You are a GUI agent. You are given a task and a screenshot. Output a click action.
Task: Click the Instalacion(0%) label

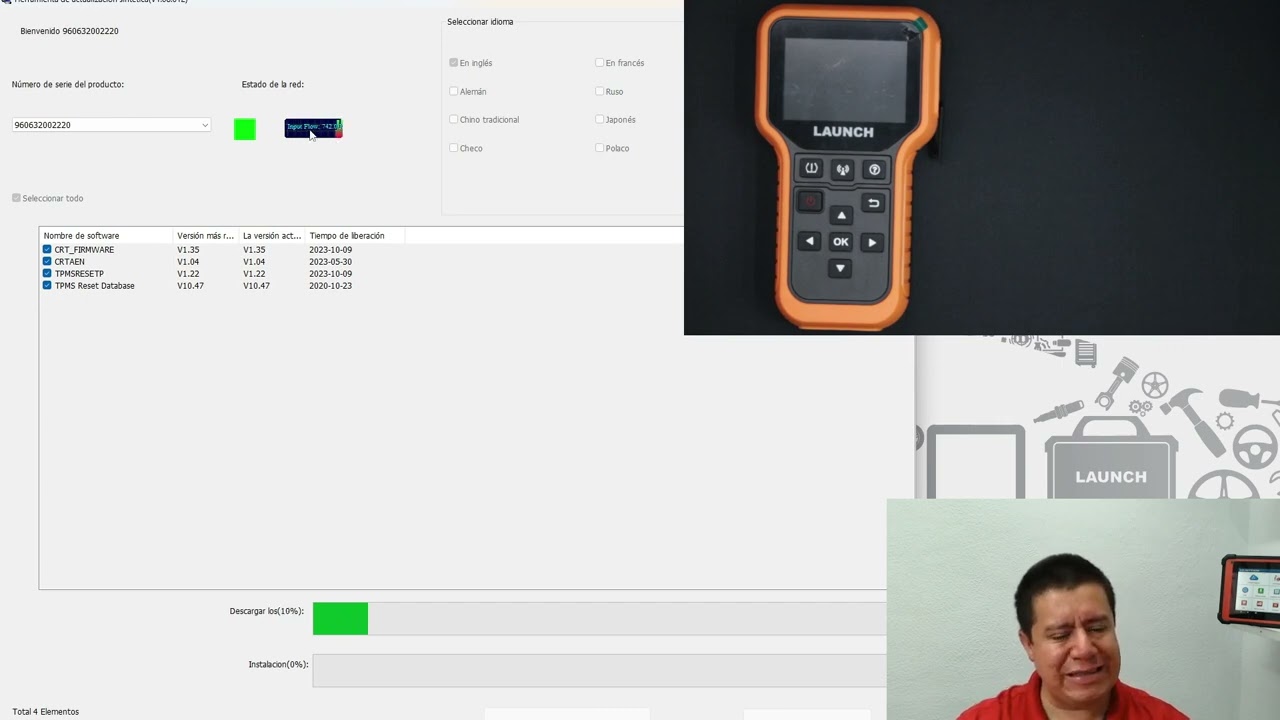278,664
